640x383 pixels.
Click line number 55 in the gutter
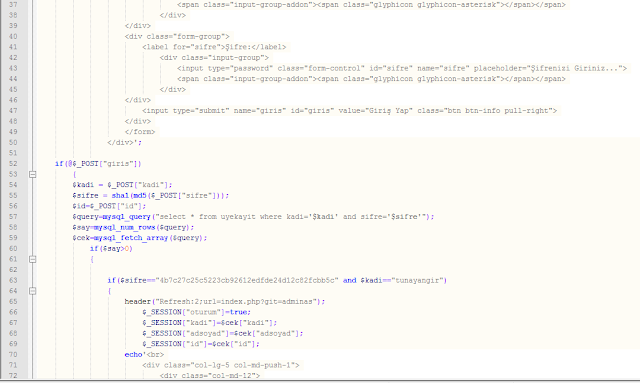coord(13,196)
